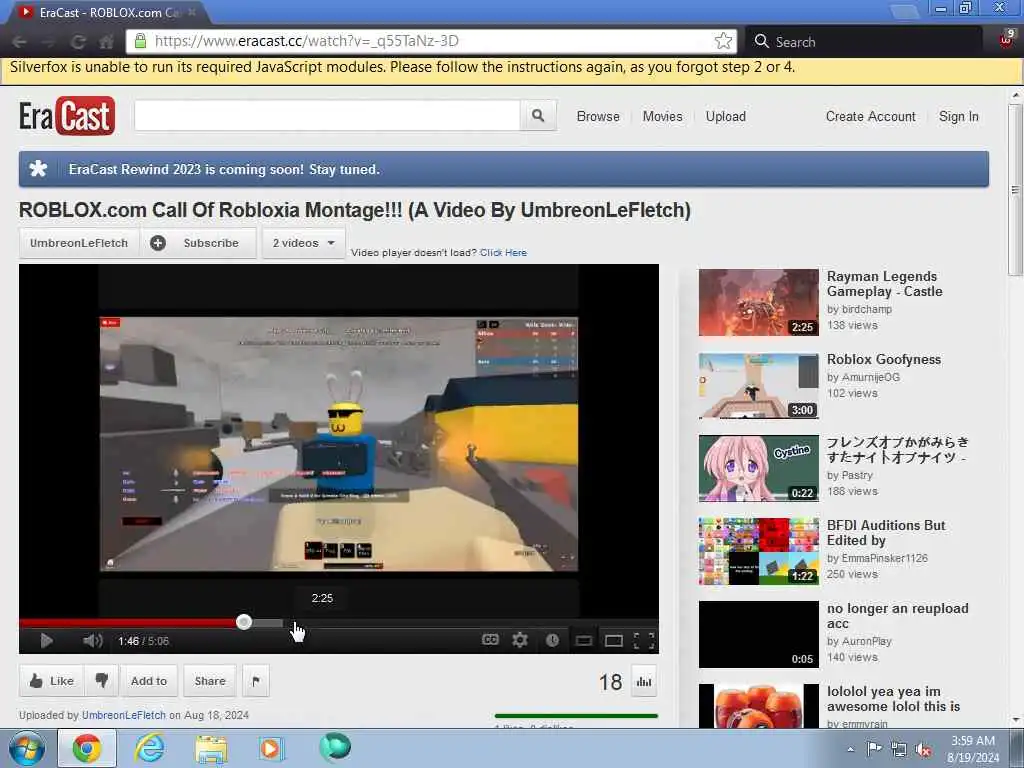Image resolution: width=1024 pixels, height=768 pixels.
Task: Open Windows Media Player in taskbar
Action: [x=270, y=748]
